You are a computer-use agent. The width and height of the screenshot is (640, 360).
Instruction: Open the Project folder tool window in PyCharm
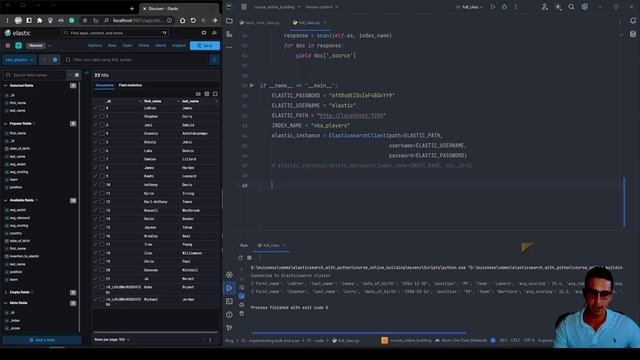coord(229,21)
